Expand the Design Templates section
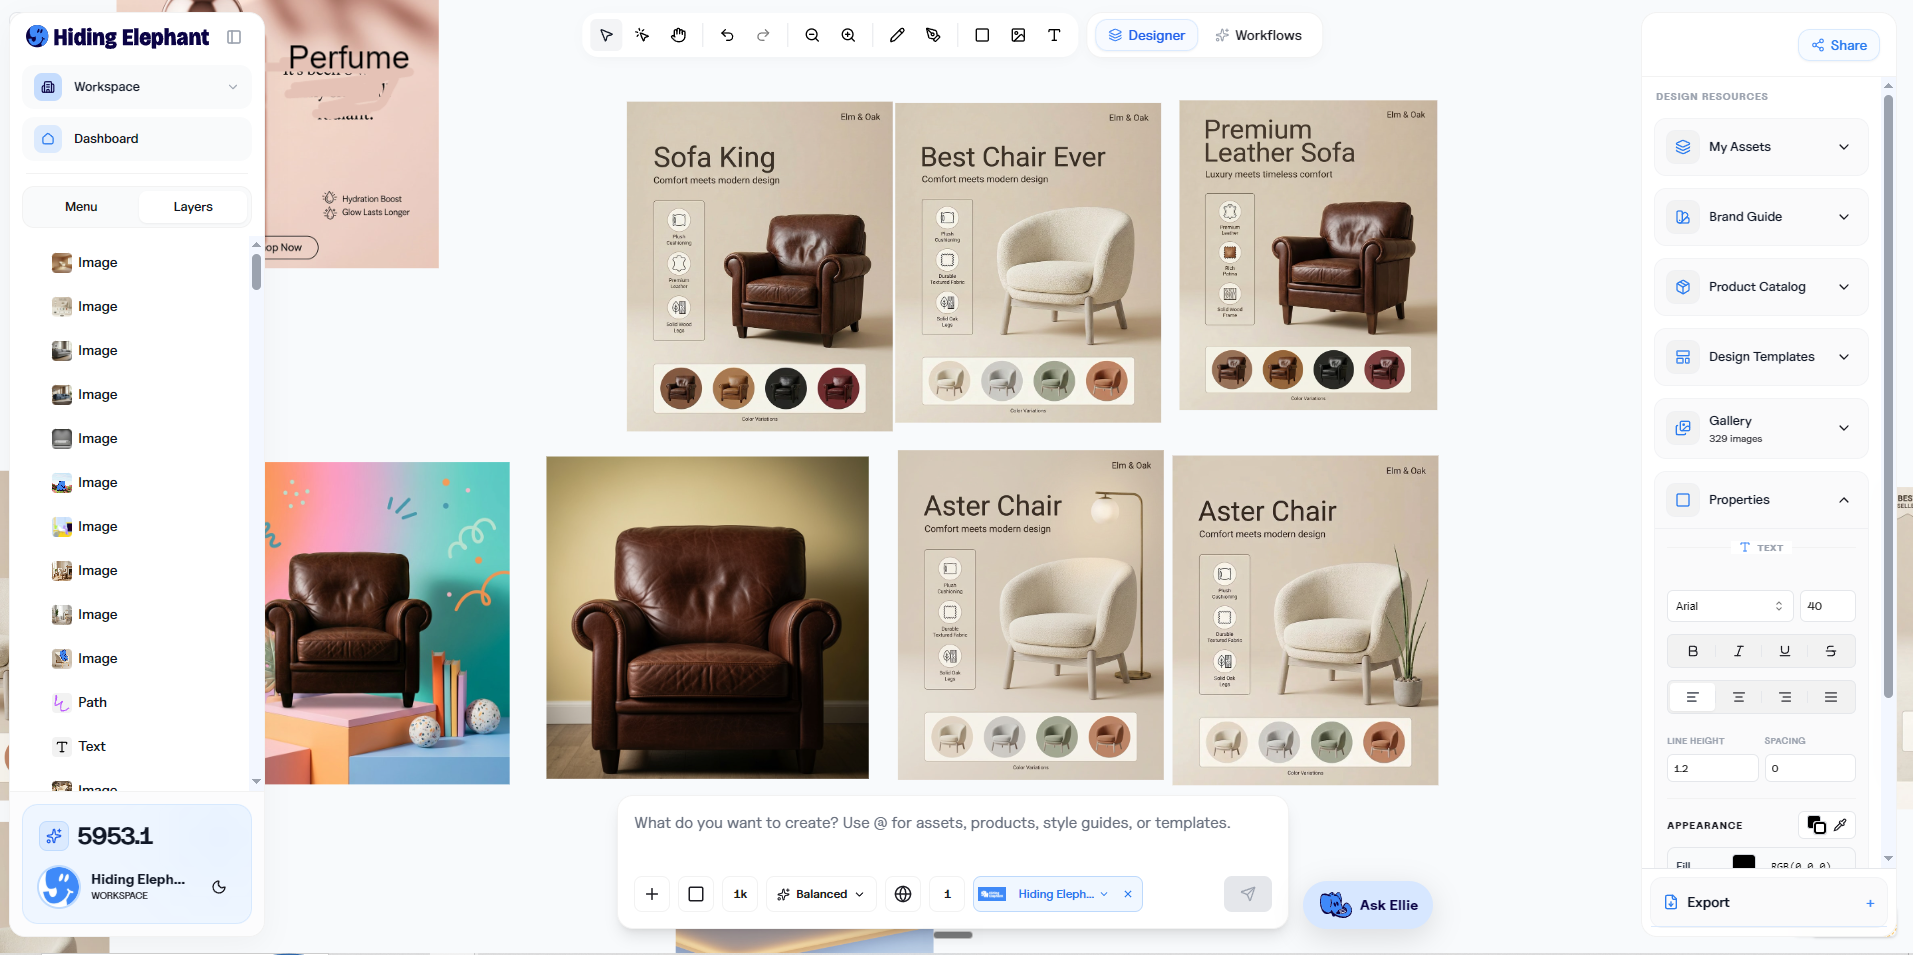This screenshot has height=955, width=1913. pyautogui.click(x=1761, y=357)
